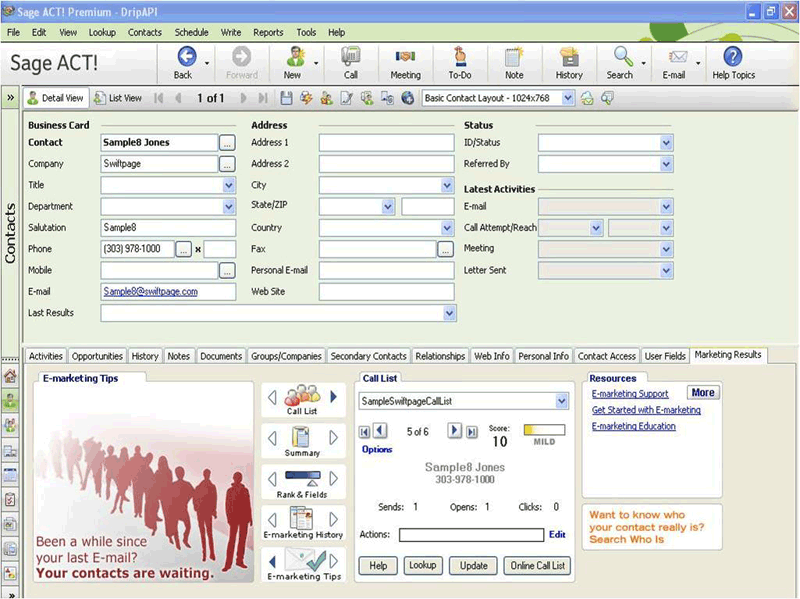
Task: Click the Search Who Is promo
Action: pyautogui.click(x=652, y=527)
